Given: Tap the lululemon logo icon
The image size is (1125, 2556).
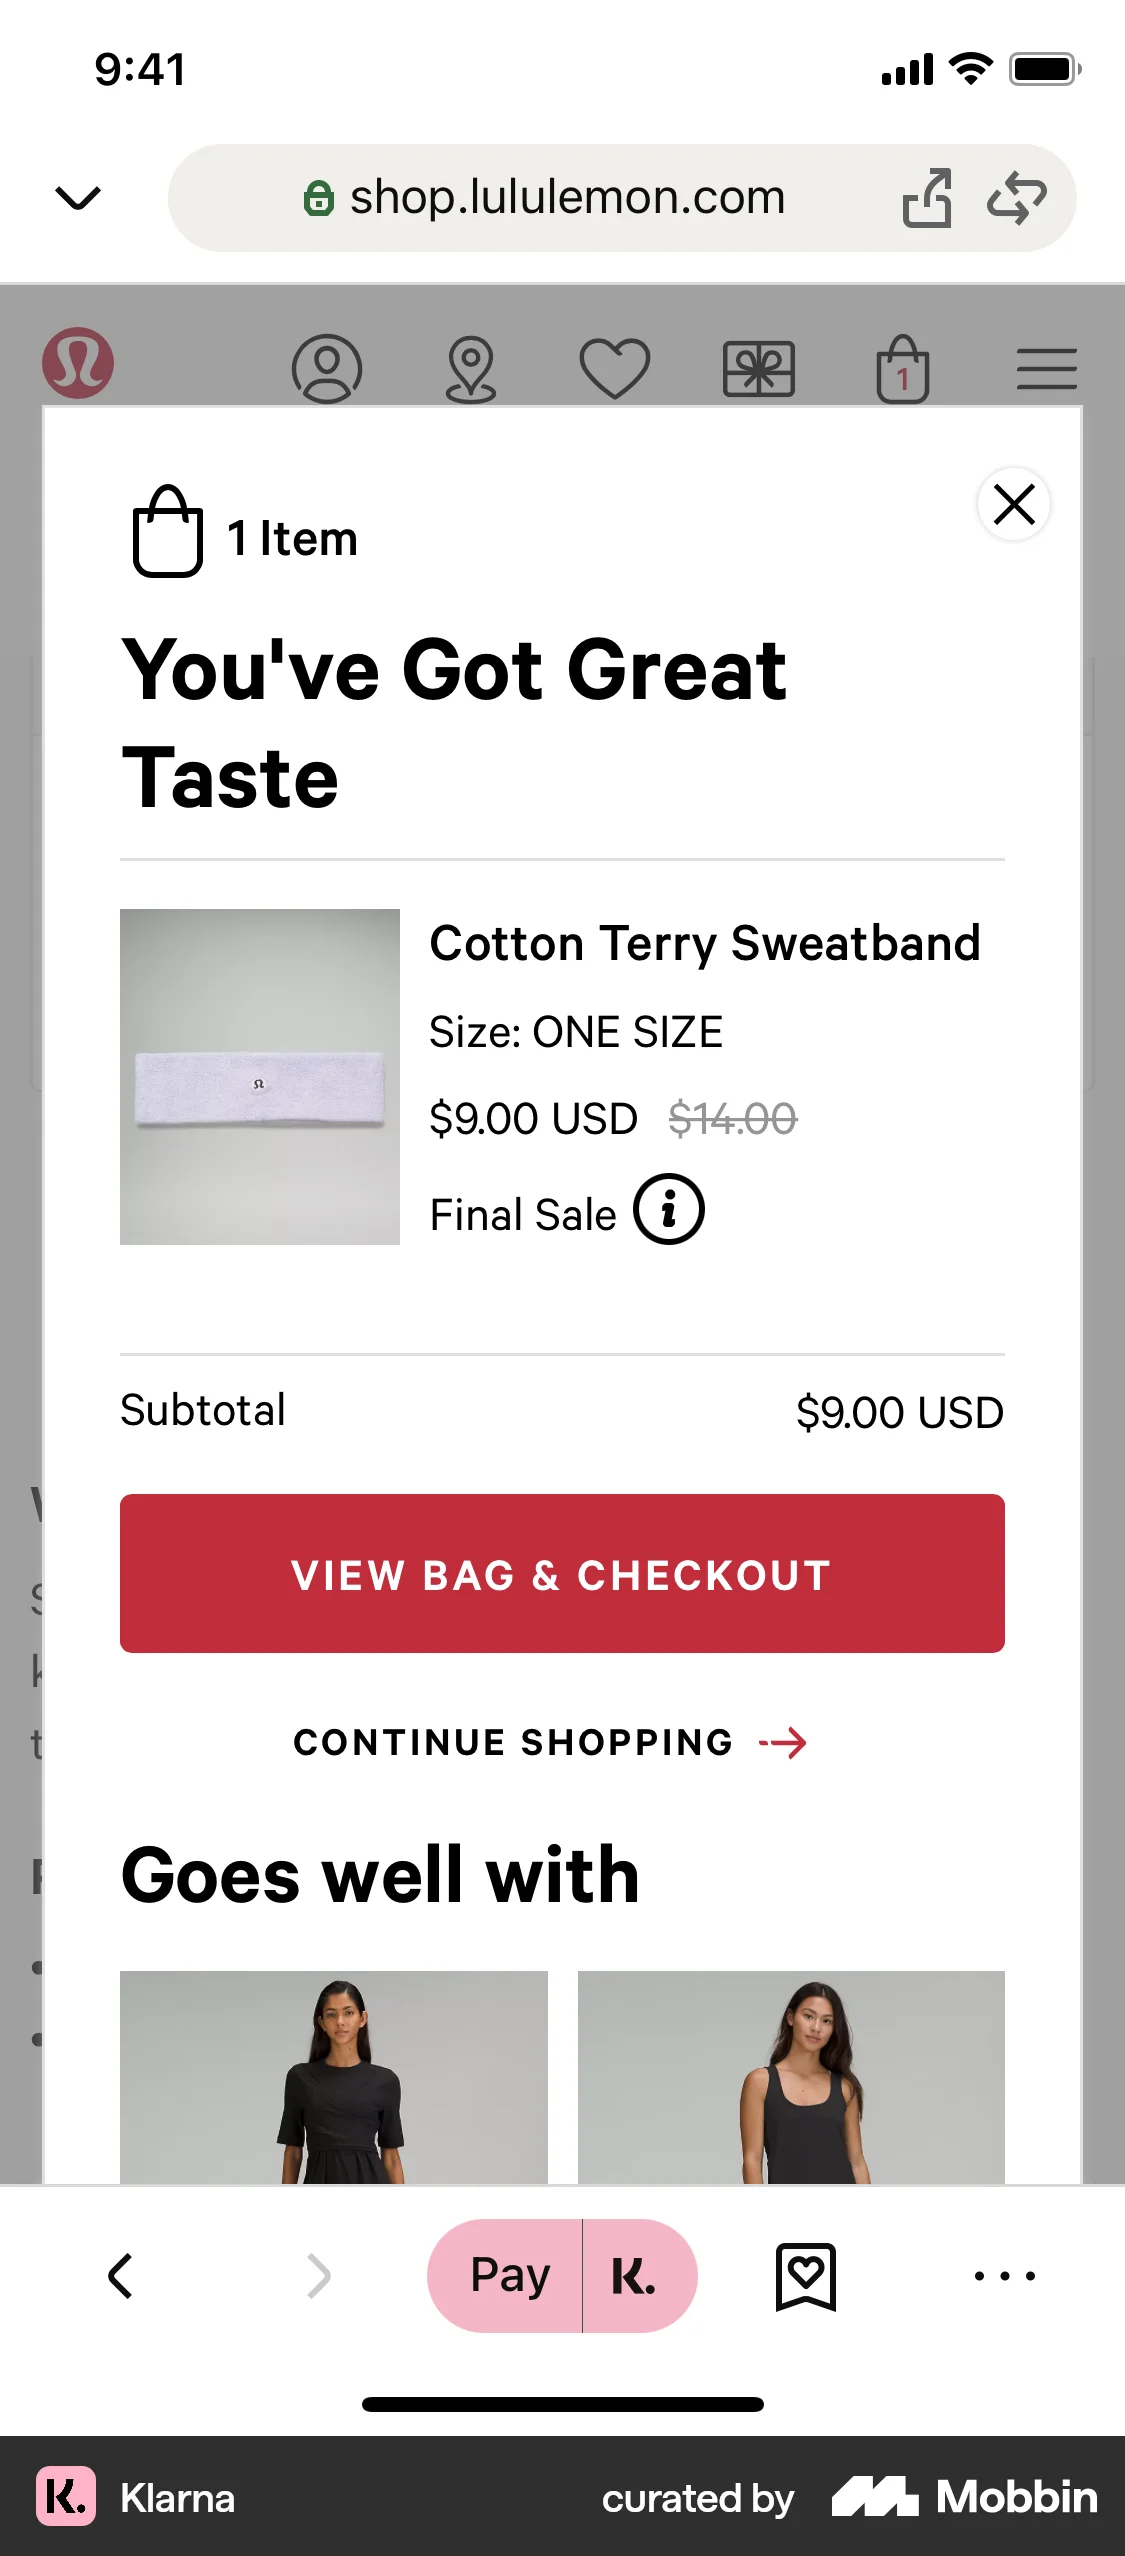Looking at the screenshot, I should (78, 363).
